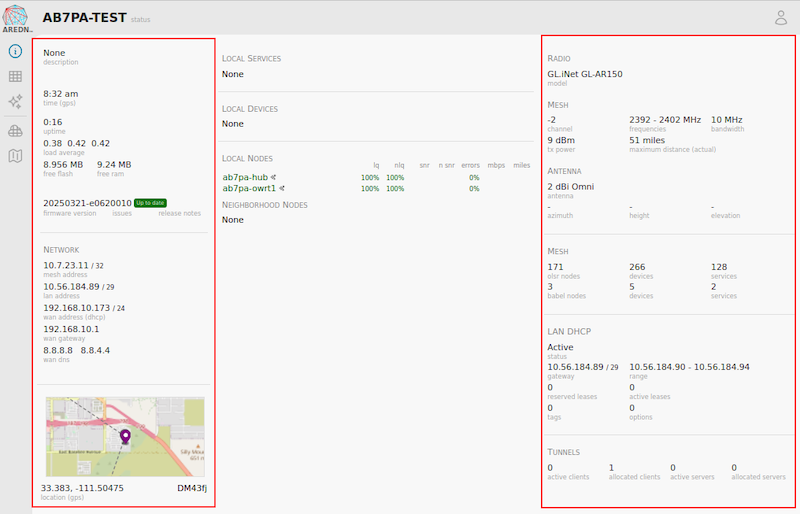This screenshot has width=800, height=514.
Task: Click link icon beside ab7pa-hub
Action: point(273,177)
